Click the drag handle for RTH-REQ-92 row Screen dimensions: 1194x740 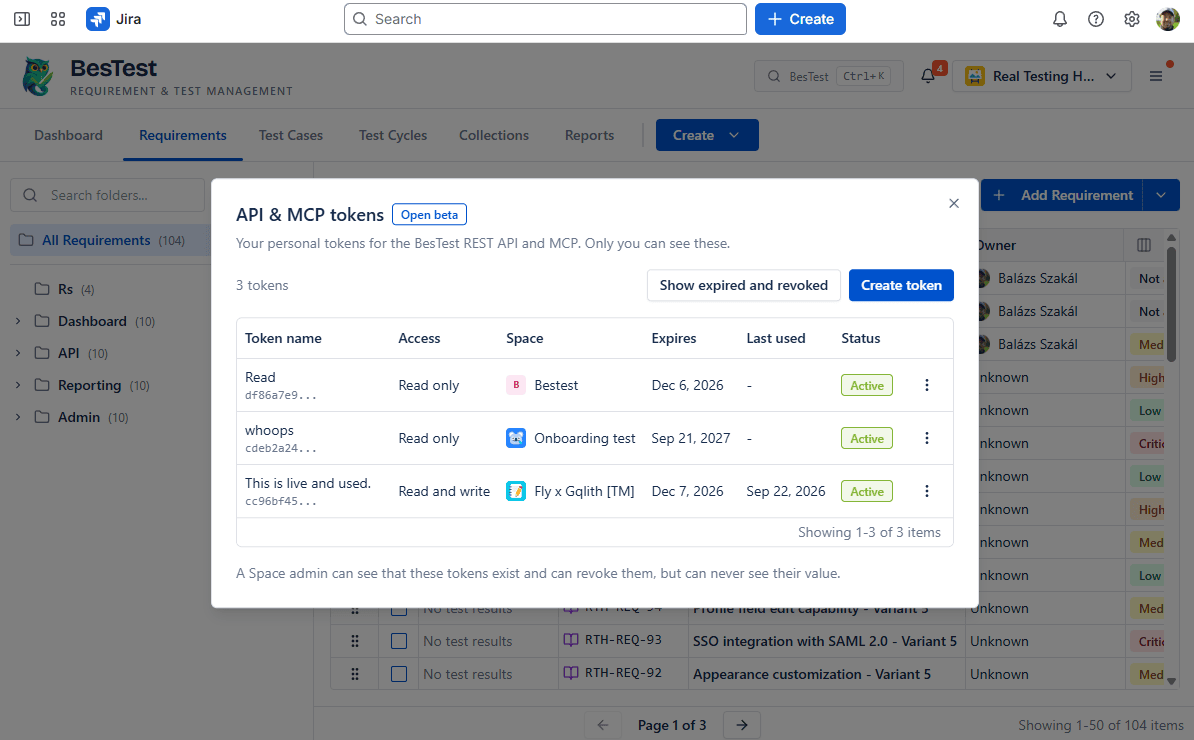(355, 674)
